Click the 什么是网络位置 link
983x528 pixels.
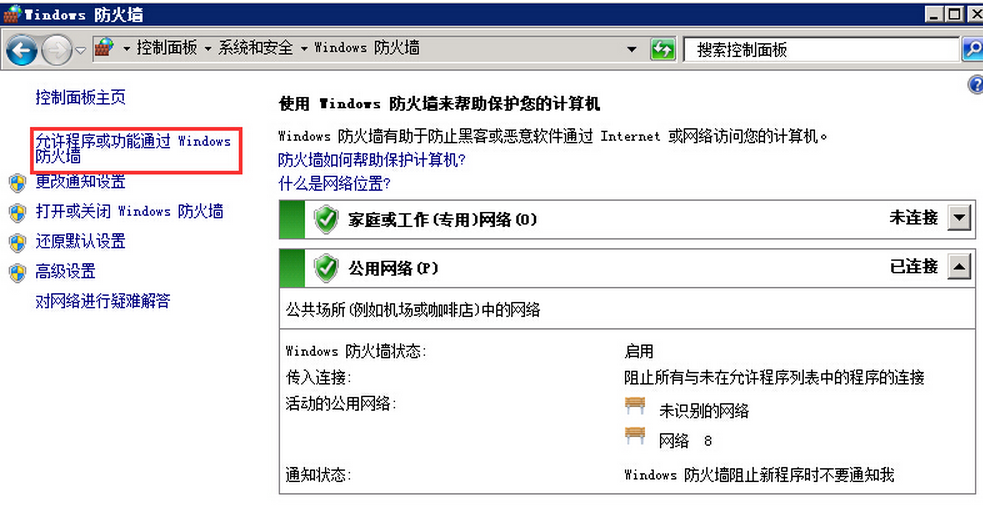tap(334, 184)
